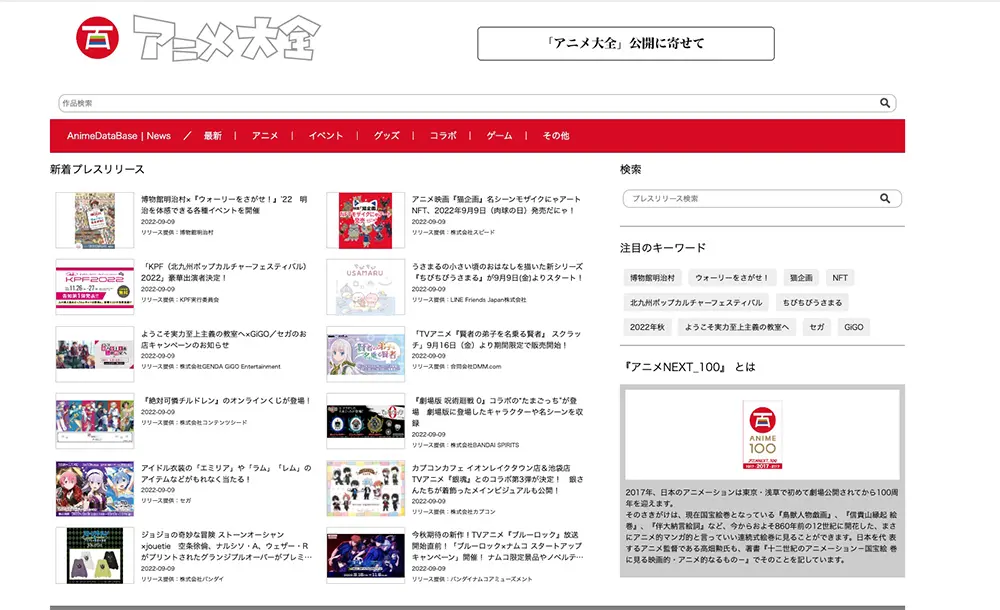The image size is (1000, 610).
Task: Click the アニメ大全 title logo
Action: [x=226, y=38]
